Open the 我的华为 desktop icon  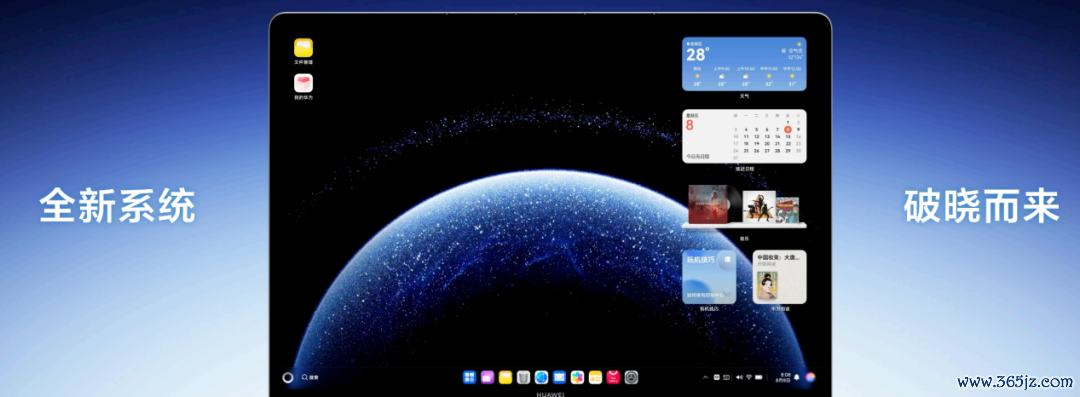303,83
